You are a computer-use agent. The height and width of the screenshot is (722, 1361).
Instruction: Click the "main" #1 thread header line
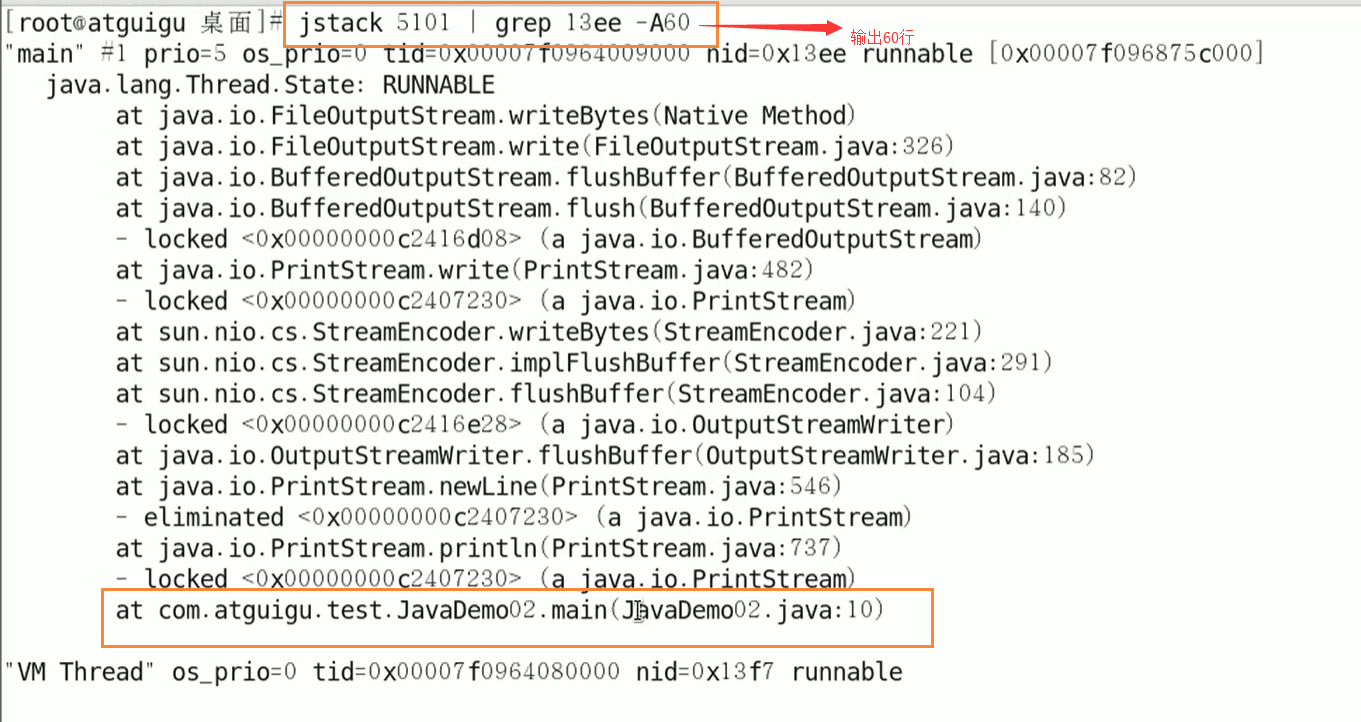pyautogui.click(x=640, y=54)
